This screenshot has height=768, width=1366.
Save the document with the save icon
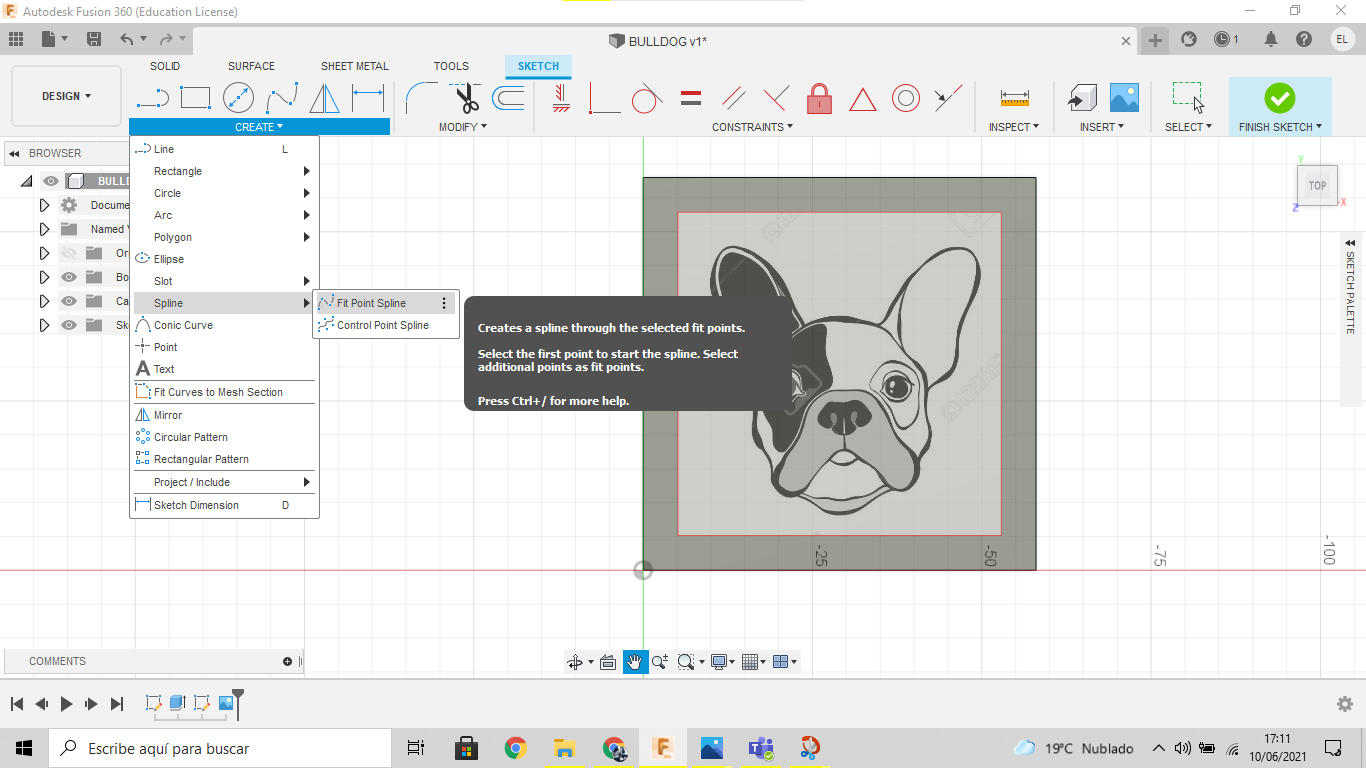(94, 39)
